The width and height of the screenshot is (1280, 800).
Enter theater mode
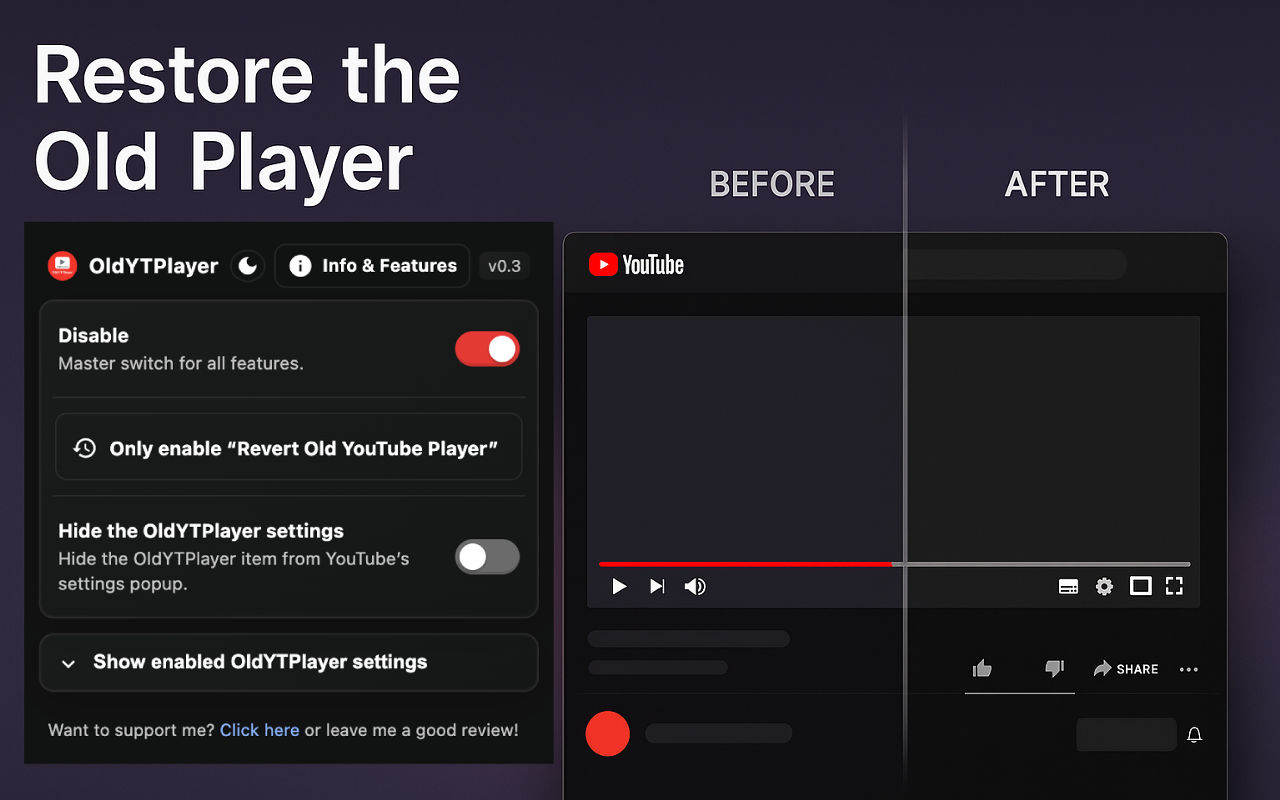pos(1140,586)
